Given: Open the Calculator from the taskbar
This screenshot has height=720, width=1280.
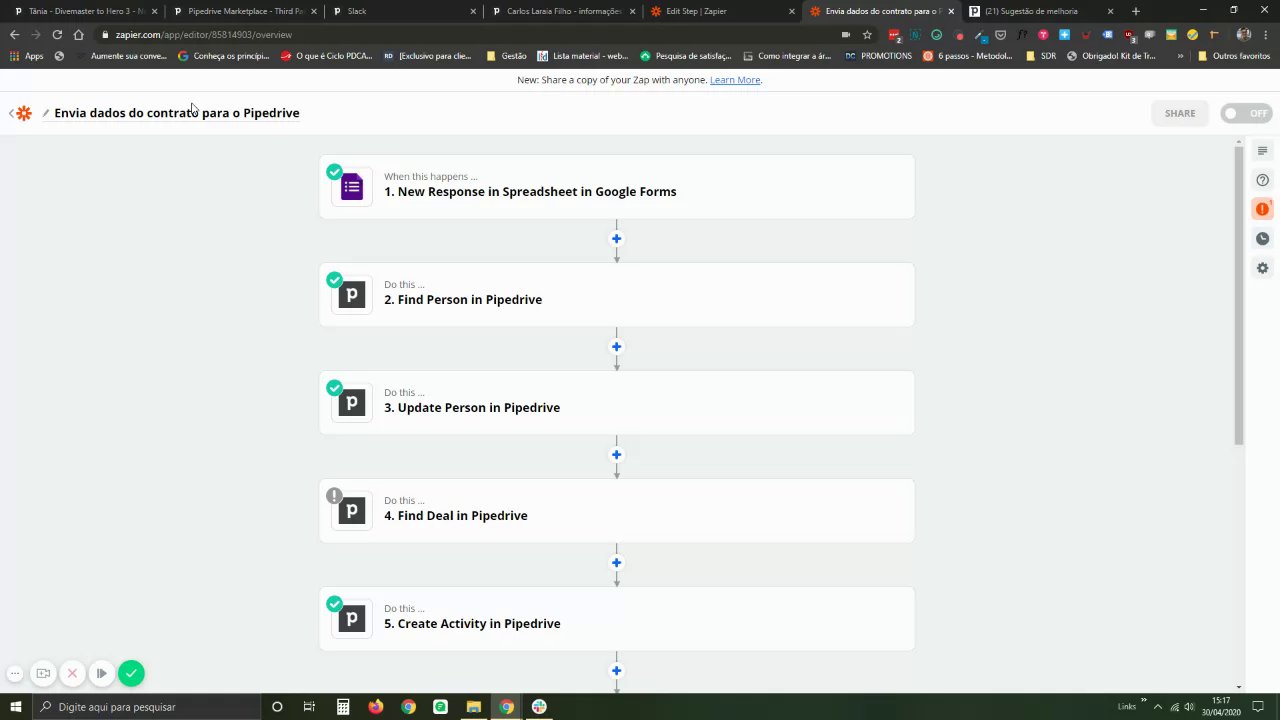Looking at the screenshot, I should (x=343, y=707).
